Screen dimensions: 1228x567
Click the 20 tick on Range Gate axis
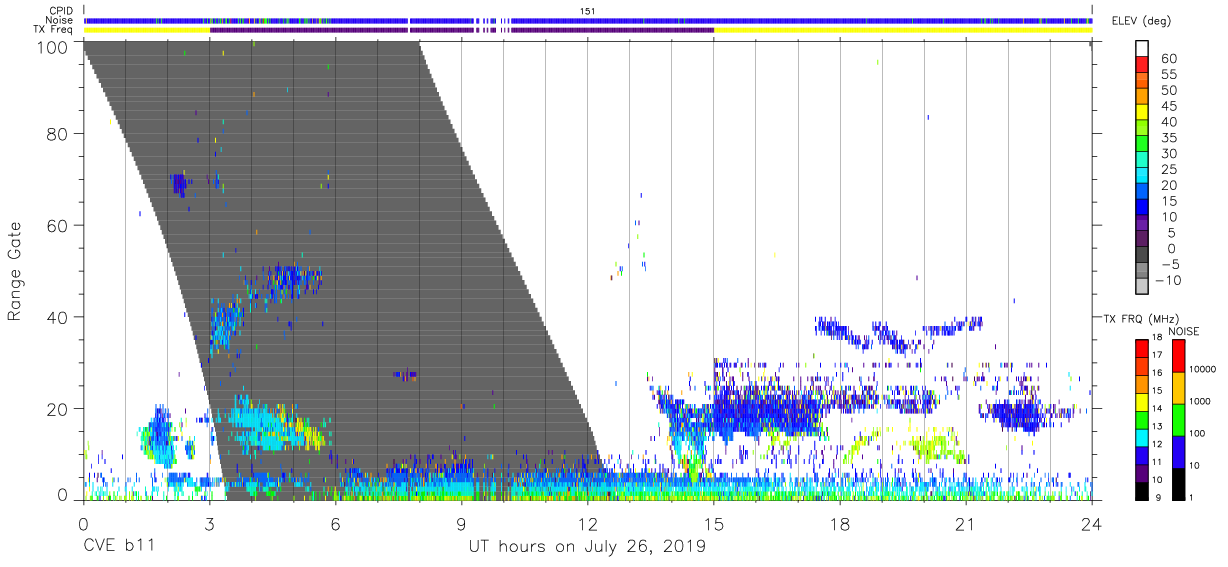(x=58, y=408)
